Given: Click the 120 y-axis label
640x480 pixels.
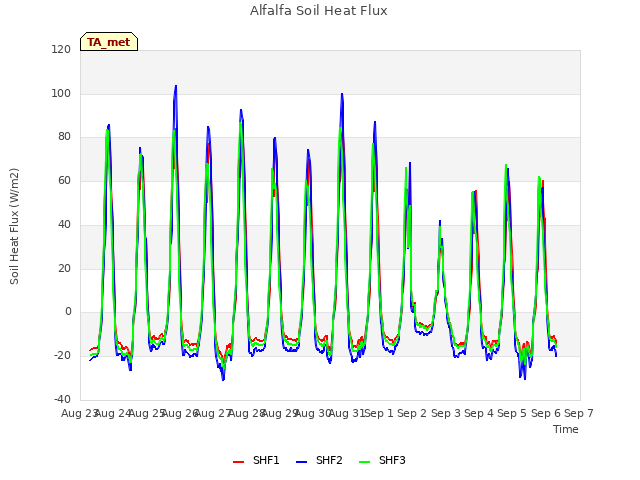Looking at the screenshot, I should pyautogui.click(x=61, y=49).
